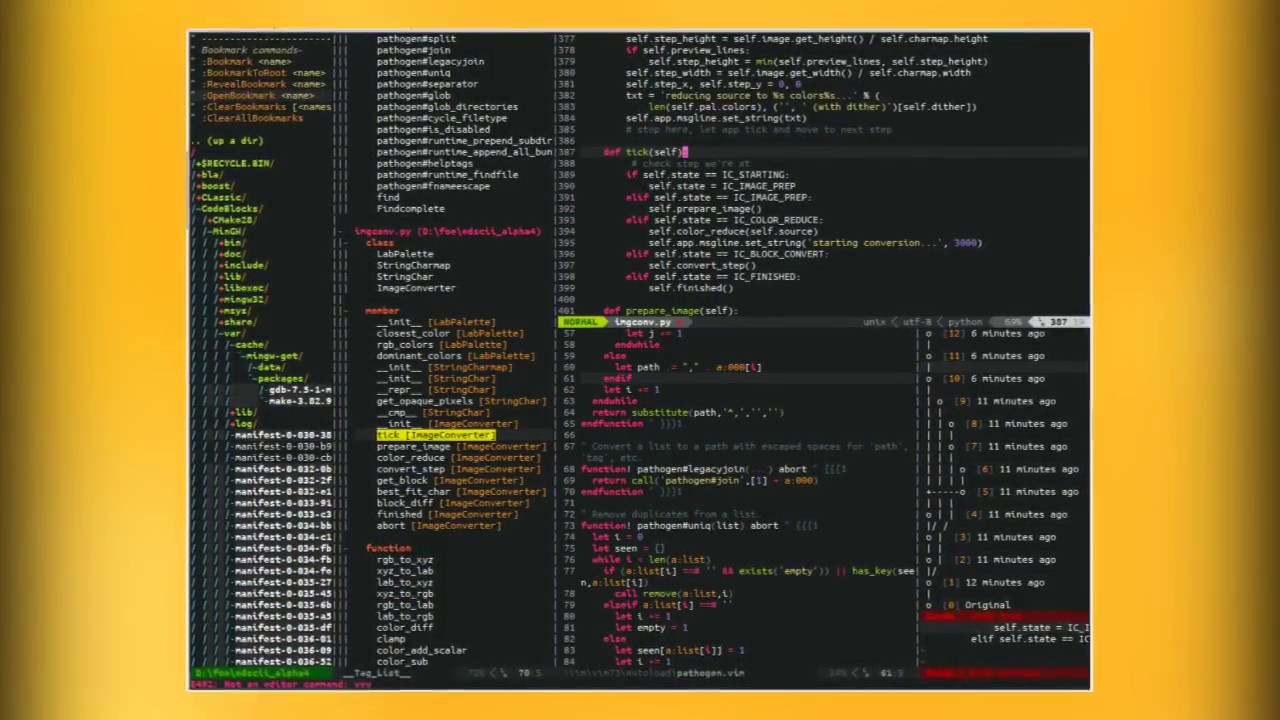
Task: Open manifest-0-035-27 file
Action: [x=281, y=582]
